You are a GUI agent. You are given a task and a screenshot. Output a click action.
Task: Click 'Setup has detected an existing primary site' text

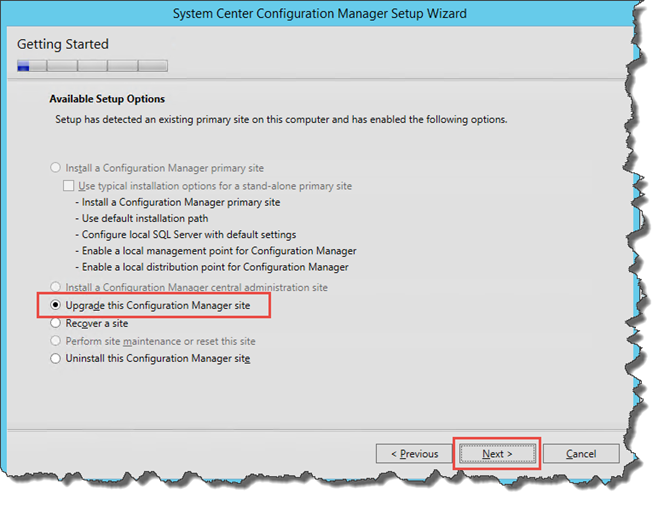tap(281, 119)
